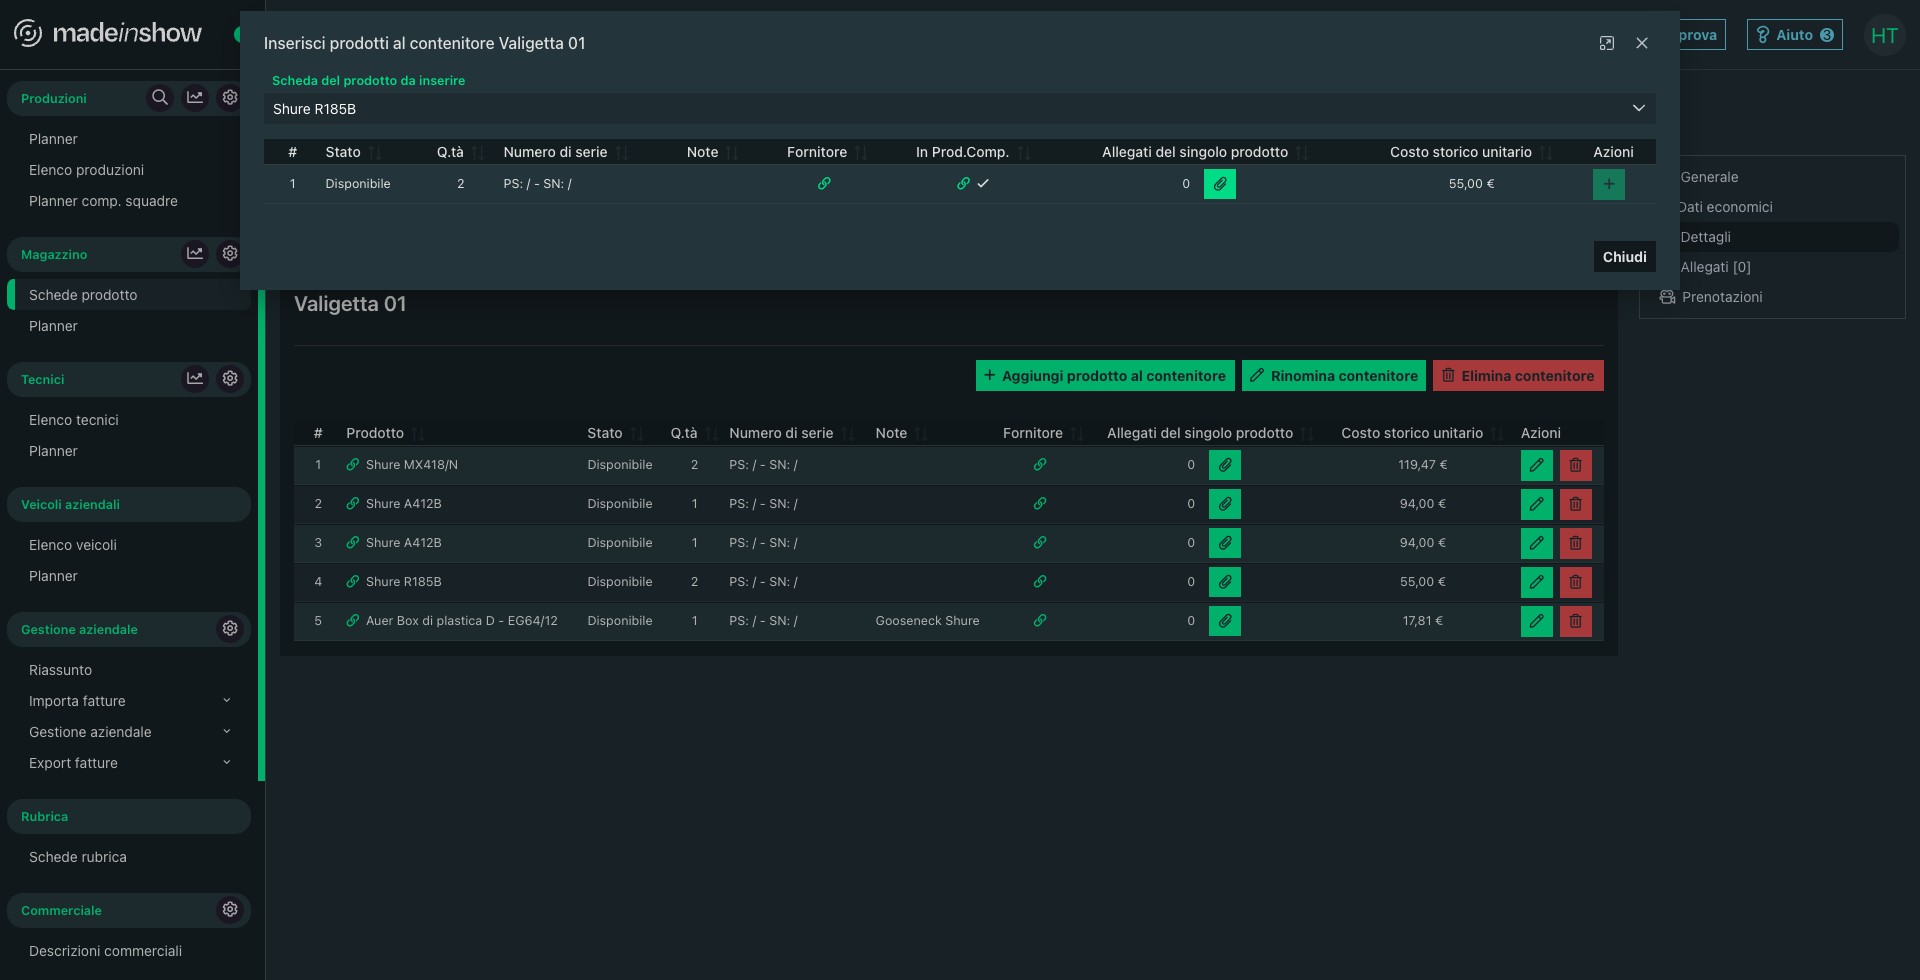Open attachments for the Shure MX418/N row

pos(1225,465)
